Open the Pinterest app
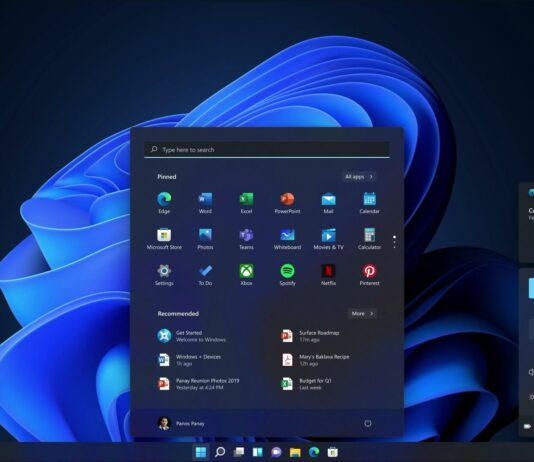This screenshot has width=534, height=462. tap(370, 274)
